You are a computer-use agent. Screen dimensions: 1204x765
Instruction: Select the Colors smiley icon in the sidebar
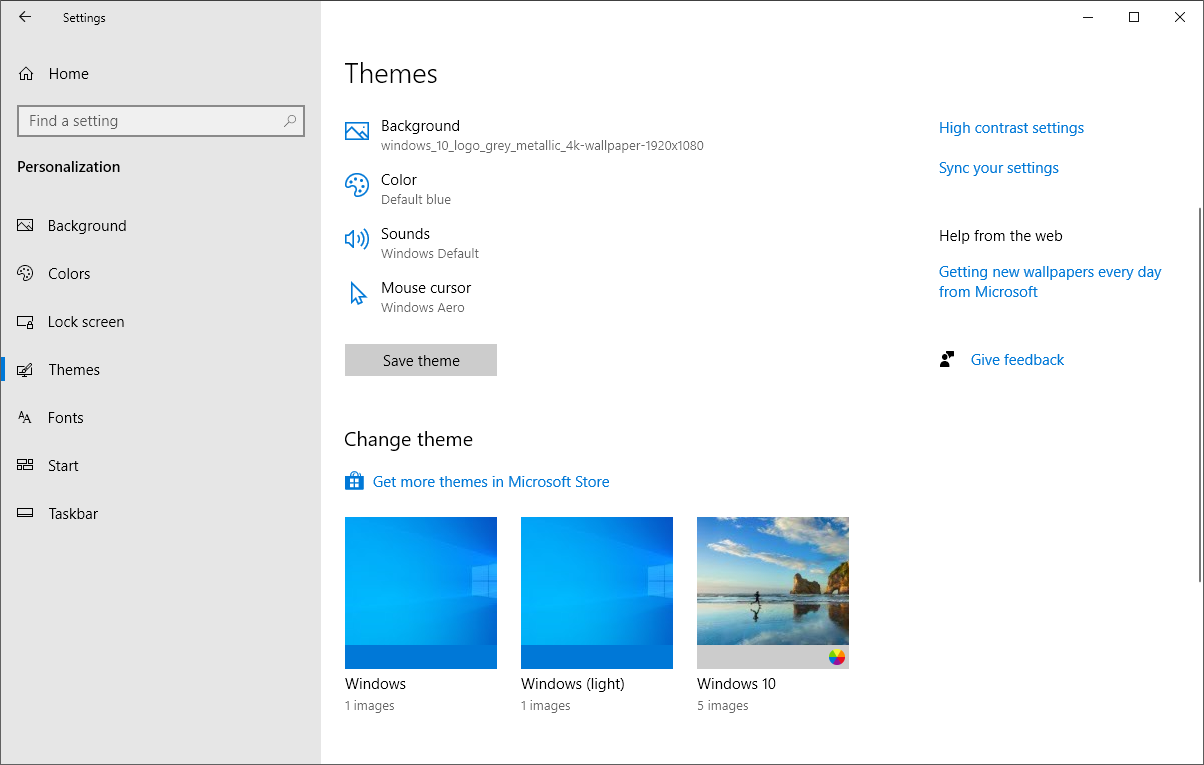tap(25, 273)
